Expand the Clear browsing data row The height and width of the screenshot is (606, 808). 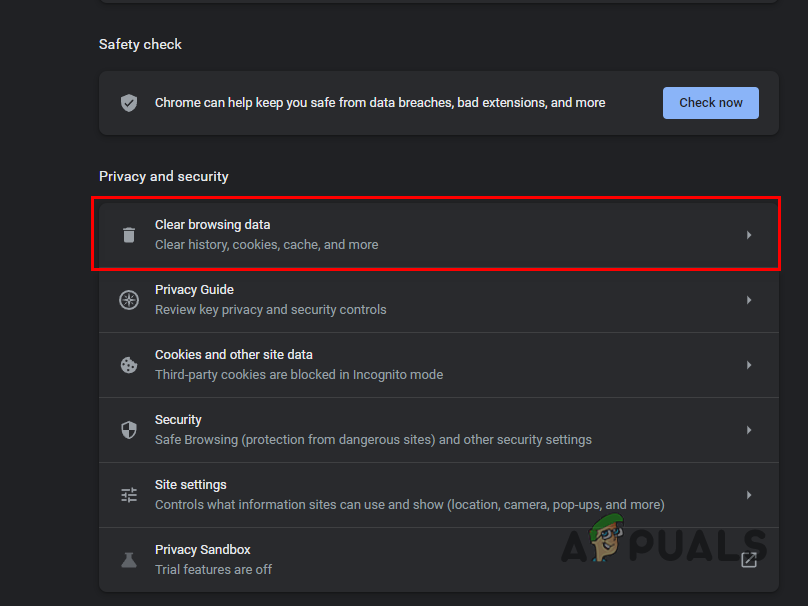coord(748,234)
